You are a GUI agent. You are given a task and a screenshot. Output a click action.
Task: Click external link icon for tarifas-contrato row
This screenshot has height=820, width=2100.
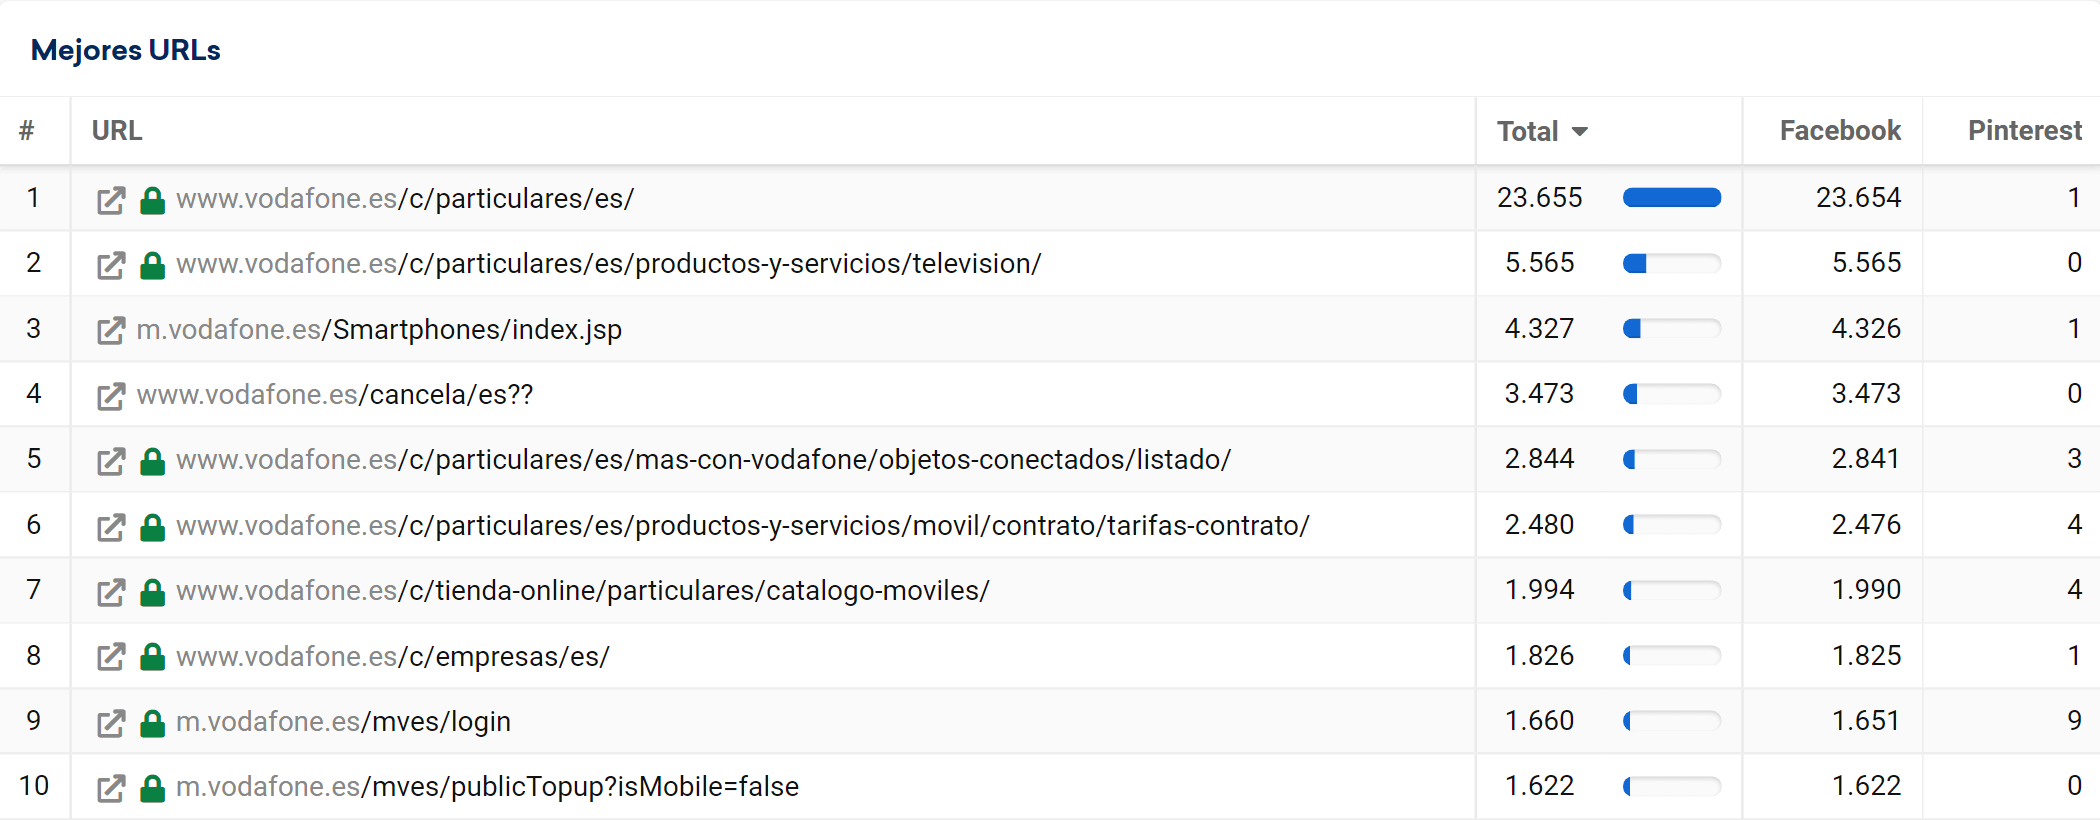tap(110, 527)
